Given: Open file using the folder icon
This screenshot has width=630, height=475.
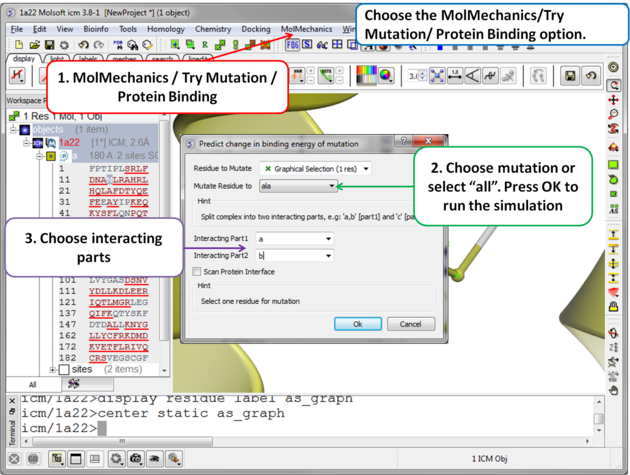Looking at the screenshot, I should pos(35,45).
